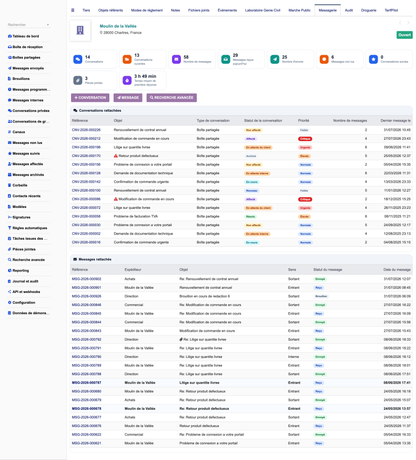The height and width of the screenshot is (460, 416).
Task: Switch to the Droguerie tab
Action: point(369,10)
